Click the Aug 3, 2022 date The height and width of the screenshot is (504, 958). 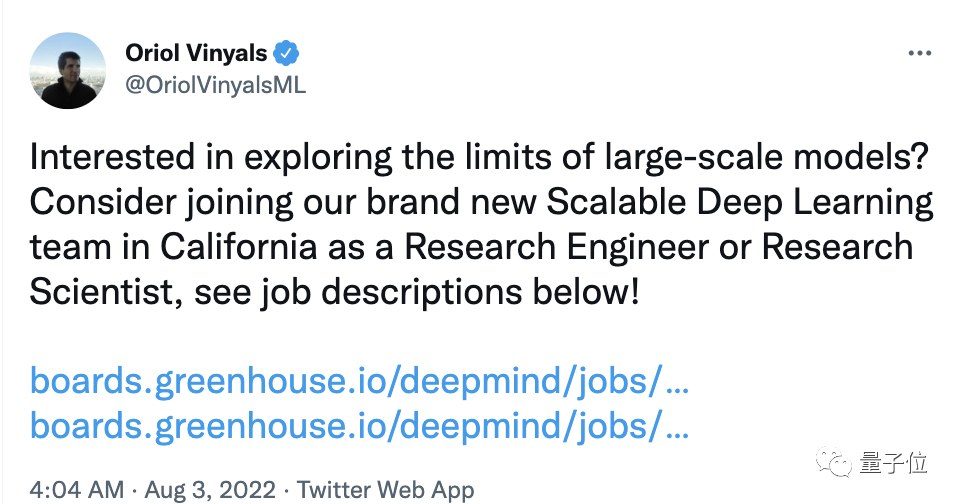212,490
